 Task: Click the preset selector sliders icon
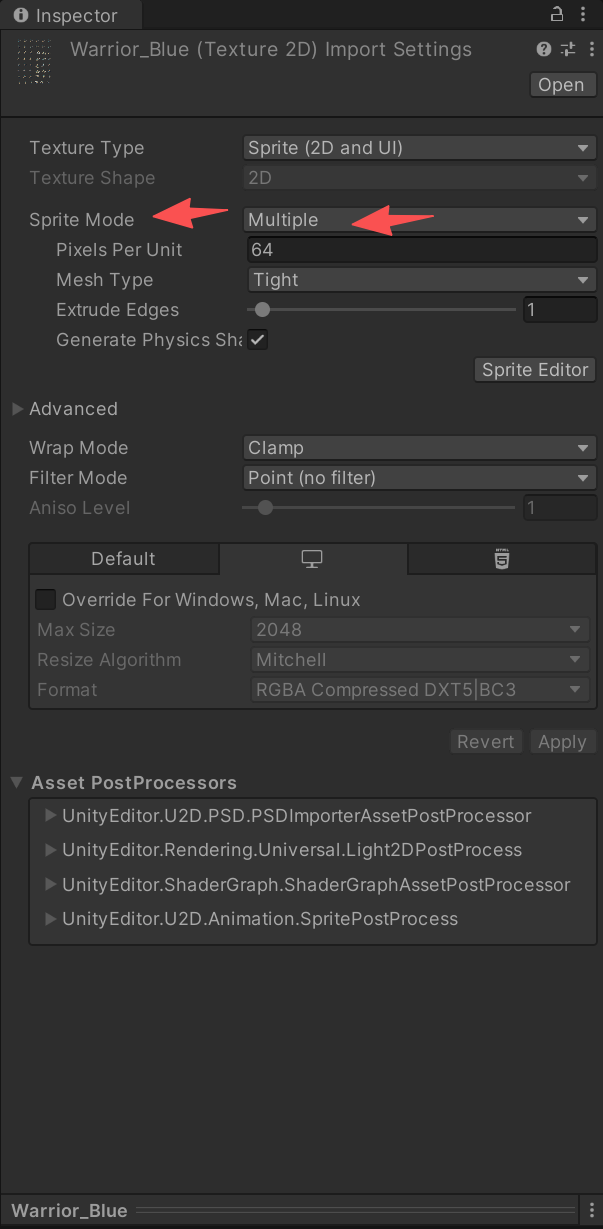(x=568, y=49)
